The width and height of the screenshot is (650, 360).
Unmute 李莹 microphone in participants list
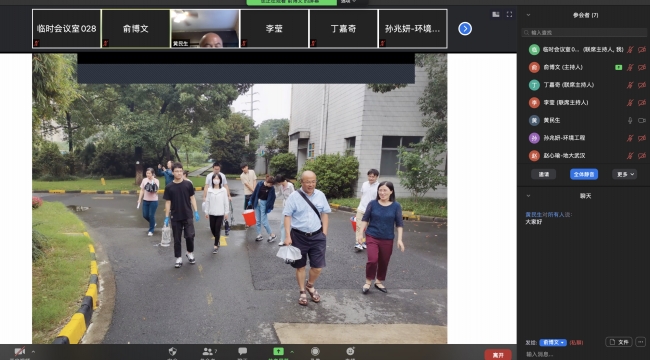(630, 103)
